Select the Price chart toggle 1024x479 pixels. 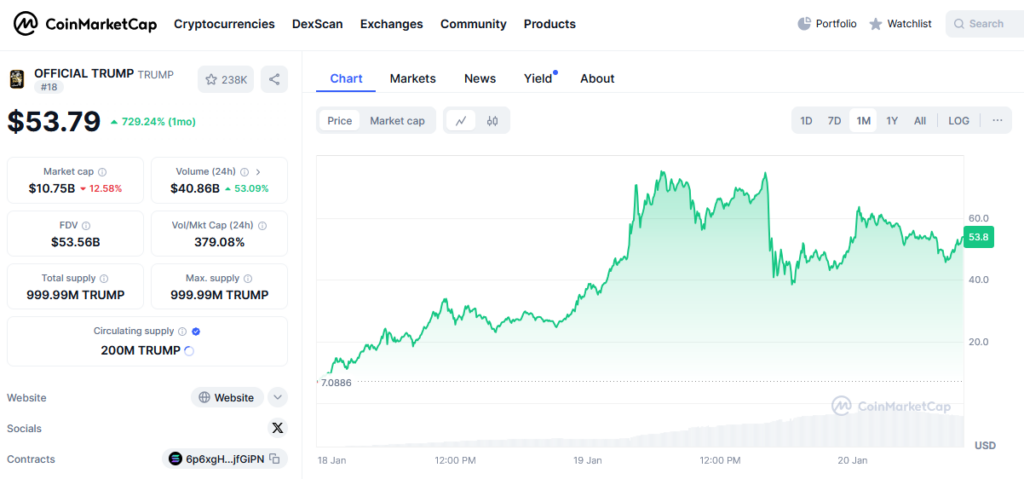tap(340, 121)
